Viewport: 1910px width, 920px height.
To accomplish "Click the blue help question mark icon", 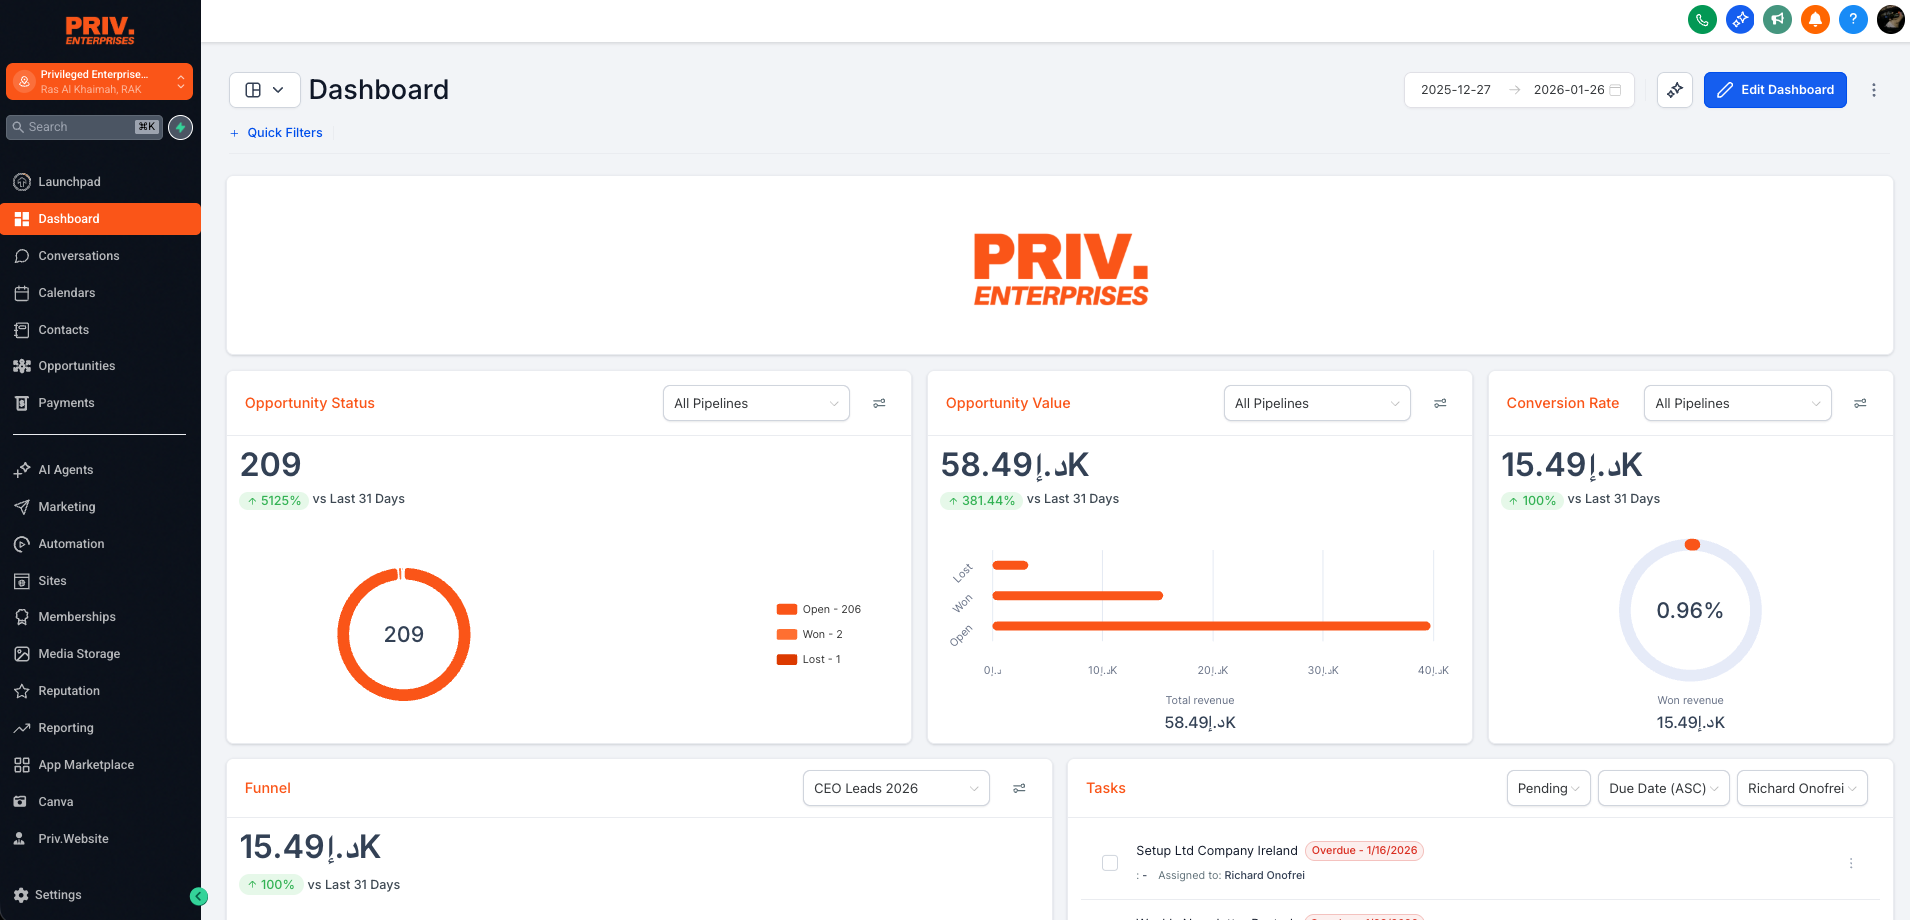I will click(x=1853, y=19).
